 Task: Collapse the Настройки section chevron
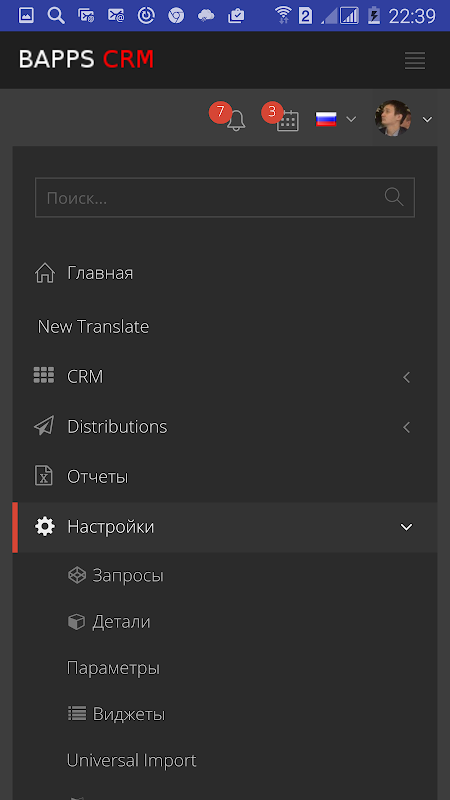coord(407,527)
